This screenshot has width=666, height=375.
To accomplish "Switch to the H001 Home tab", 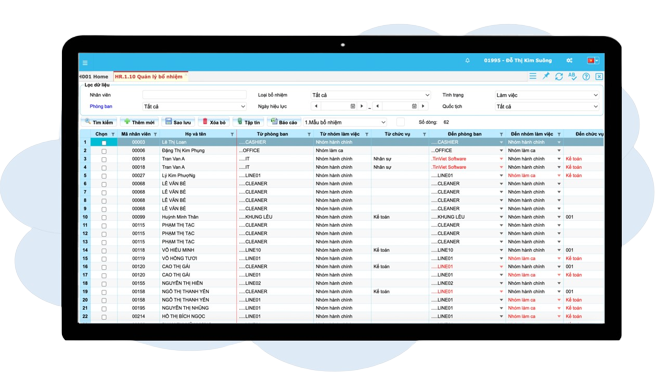I will click(x=94, y=77).
